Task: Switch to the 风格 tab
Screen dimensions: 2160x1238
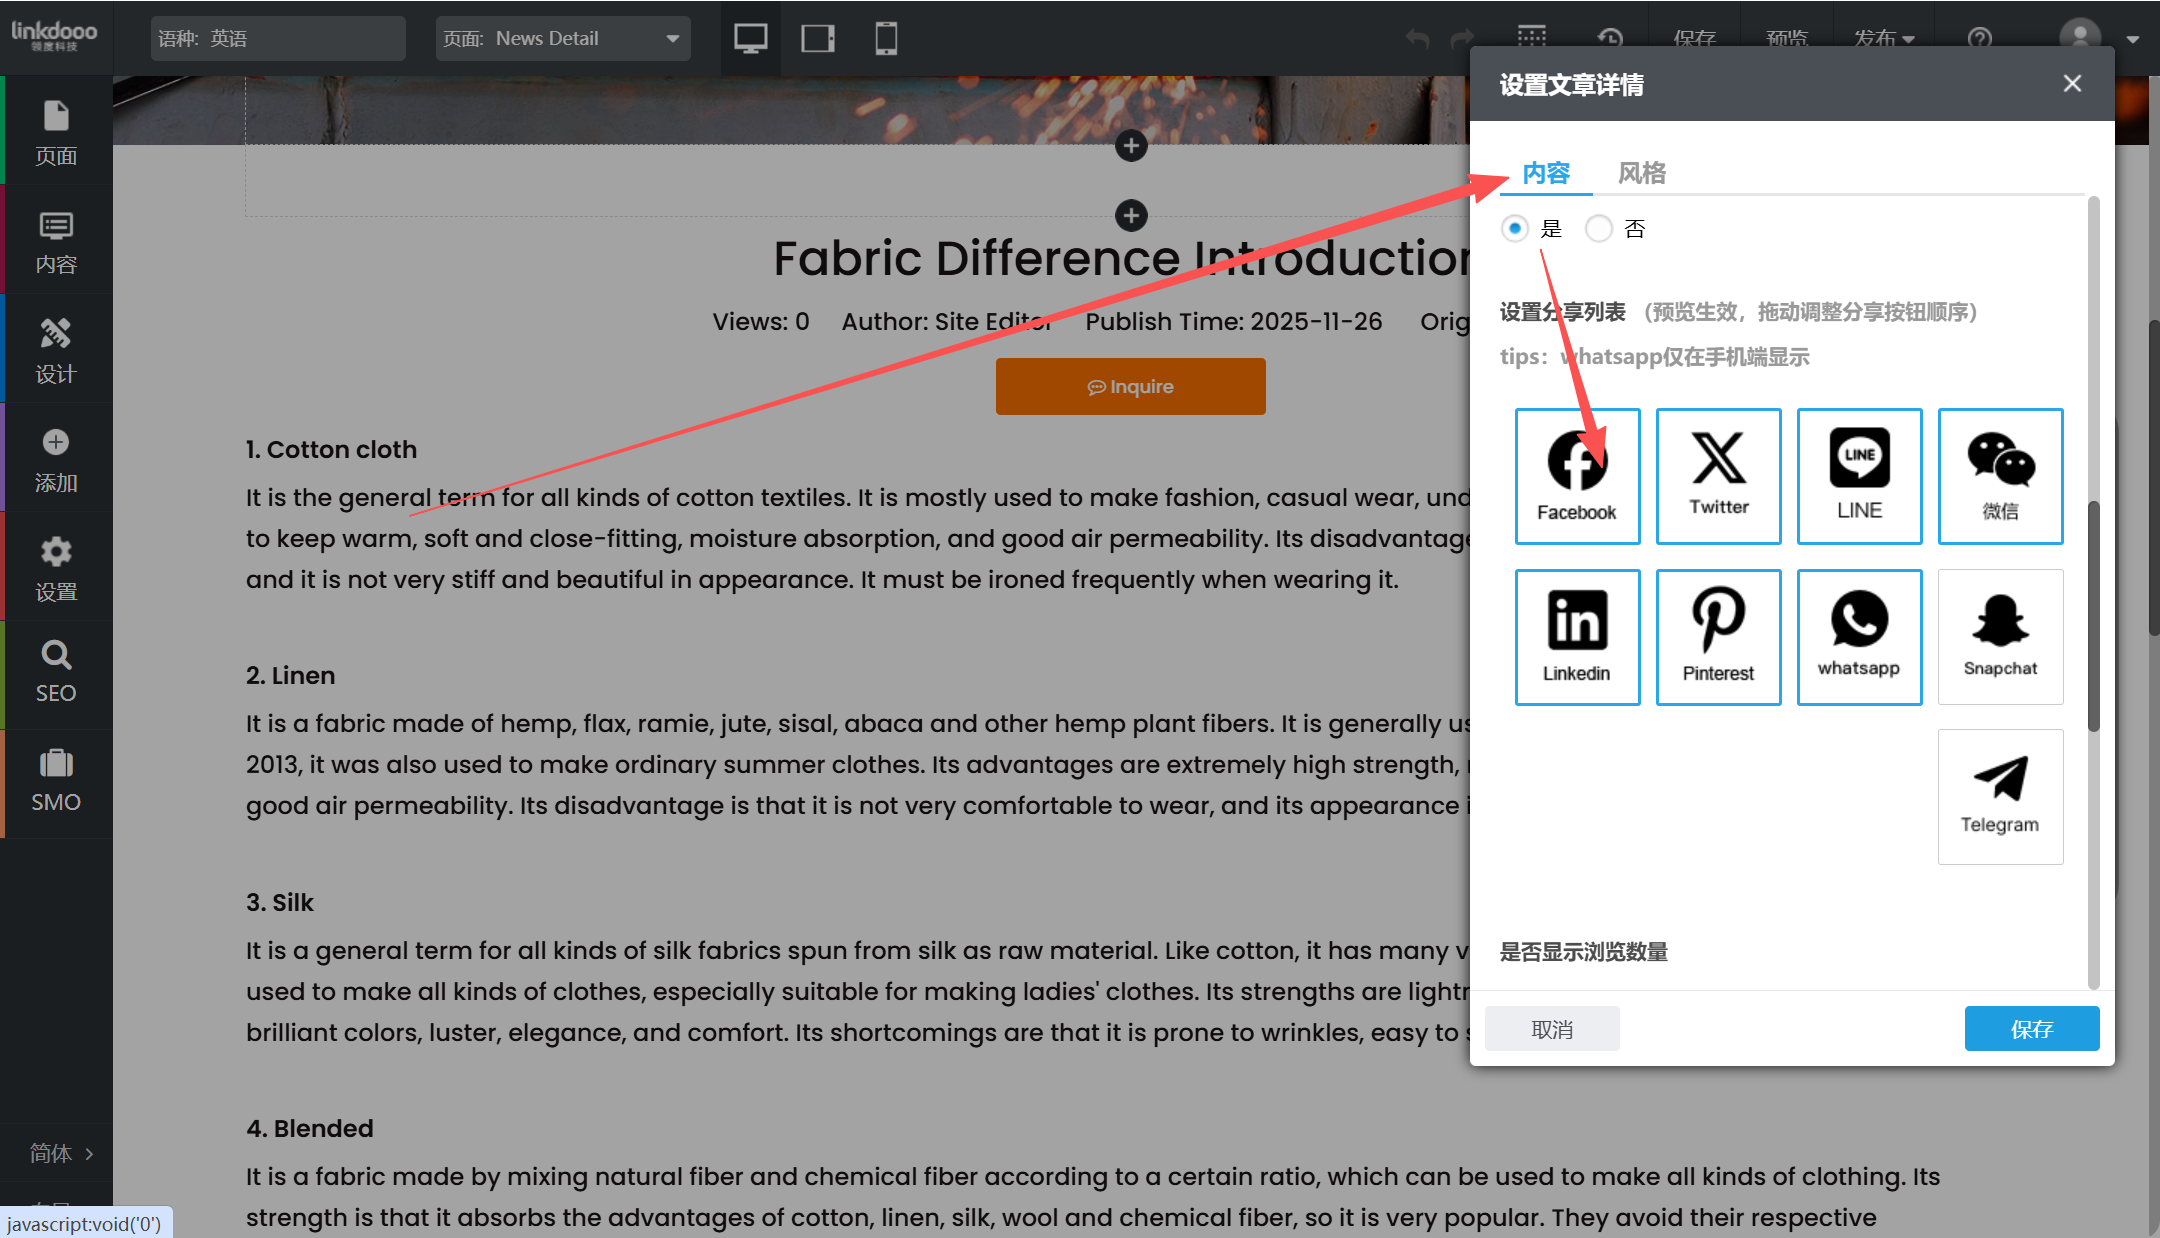Action: pyautogui.click(x=1642, y=173)
